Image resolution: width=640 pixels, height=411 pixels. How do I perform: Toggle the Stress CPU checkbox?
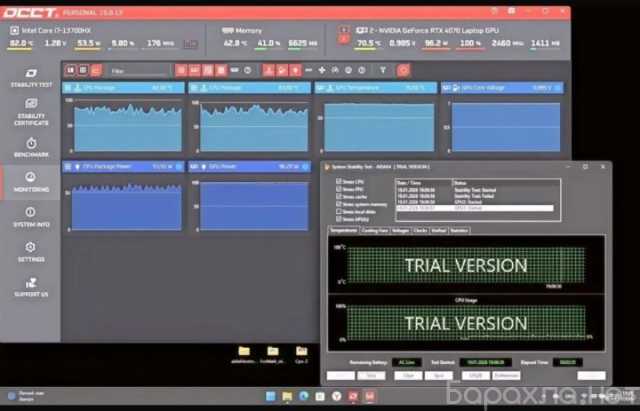coord(337,182)
